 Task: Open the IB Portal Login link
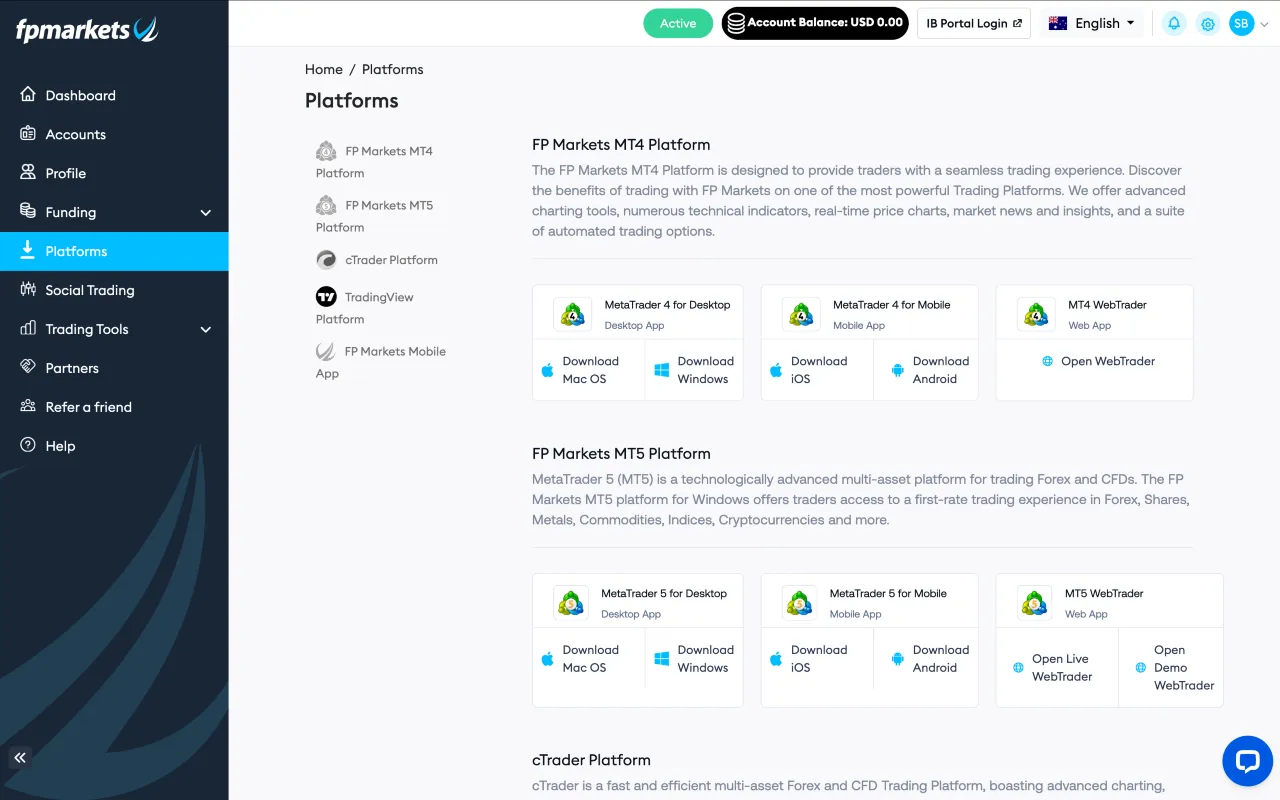[x=974, y=23]
